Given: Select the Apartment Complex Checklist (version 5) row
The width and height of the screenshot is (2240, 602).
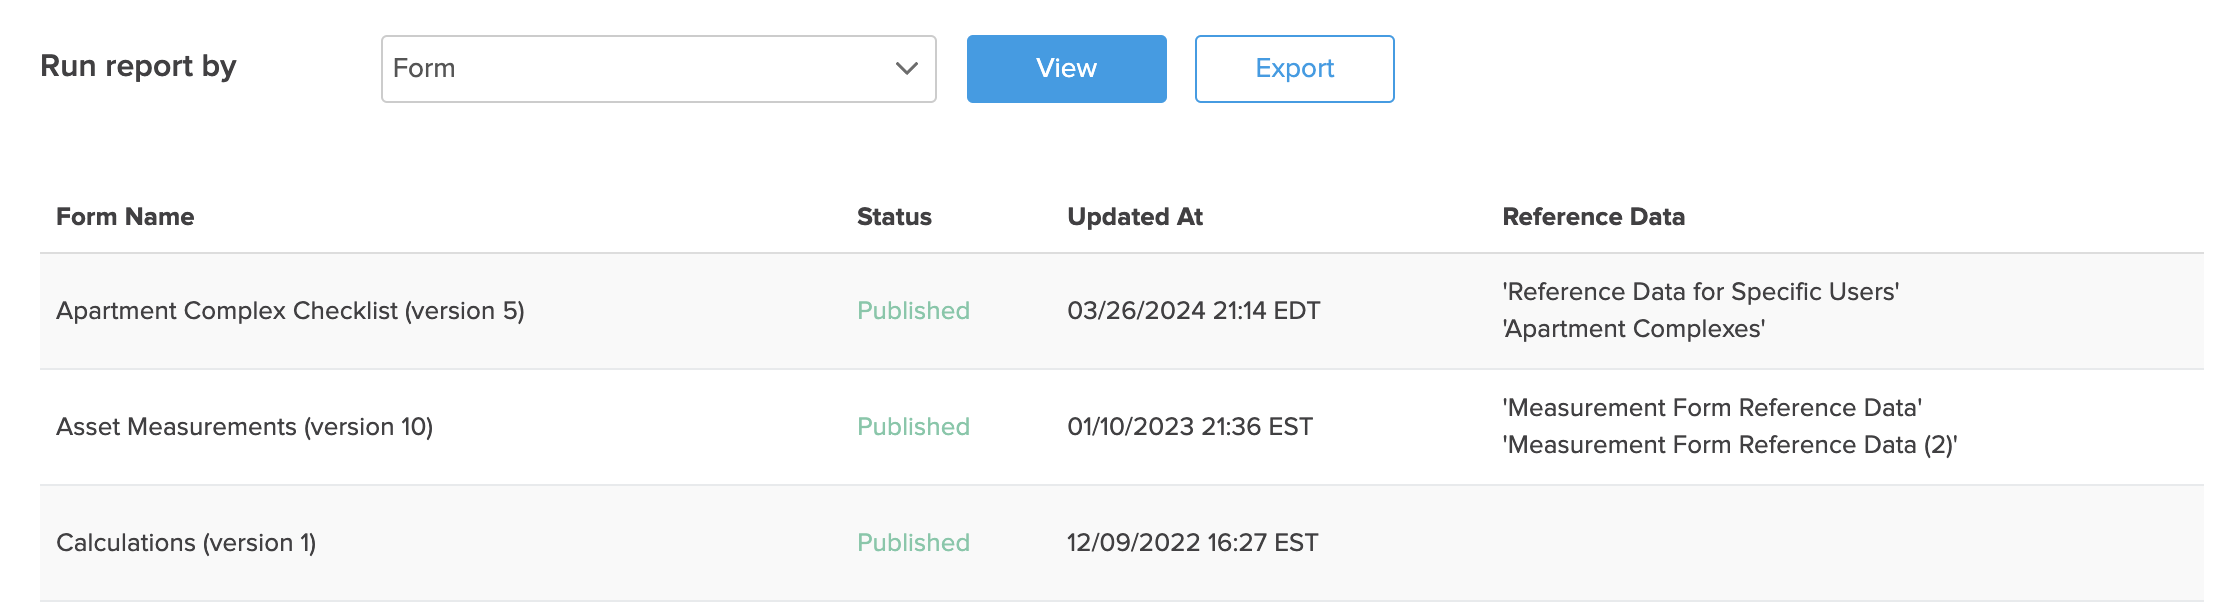Looking at the screenshot, I should [x=290, y=310].
